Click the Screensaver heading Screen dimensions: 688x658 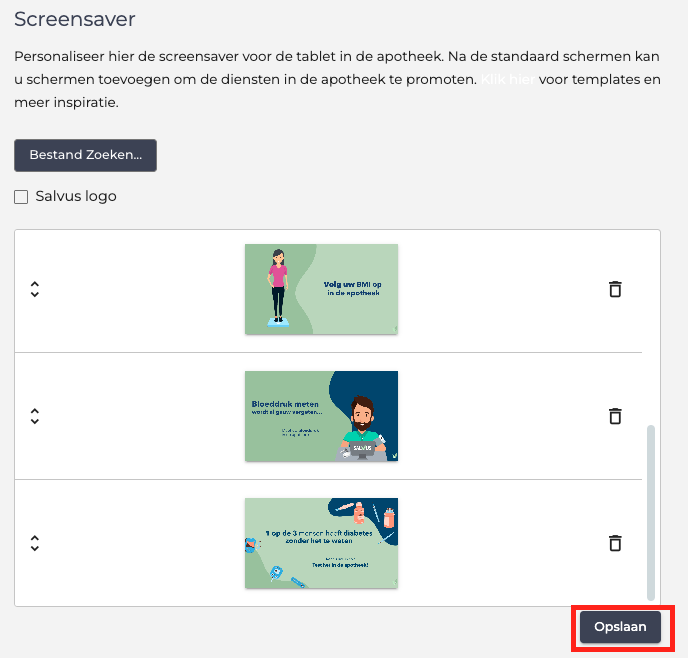[75, 19]
